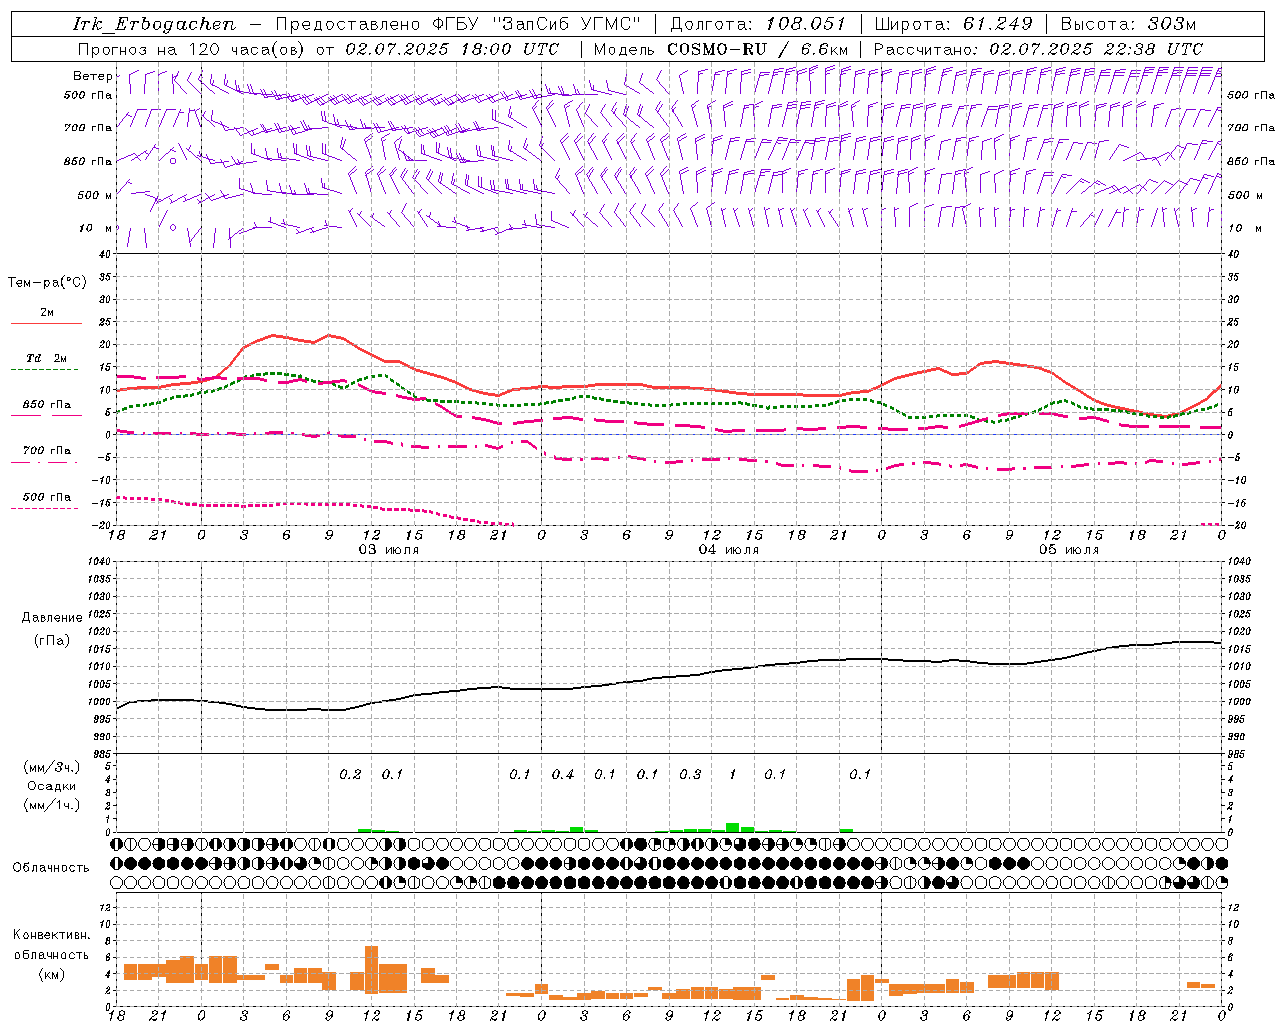Screen dimensions: 1280x1024
Task: Click the Высота: 303м value
Action: pyautogui.click(x=1127, y=24)
